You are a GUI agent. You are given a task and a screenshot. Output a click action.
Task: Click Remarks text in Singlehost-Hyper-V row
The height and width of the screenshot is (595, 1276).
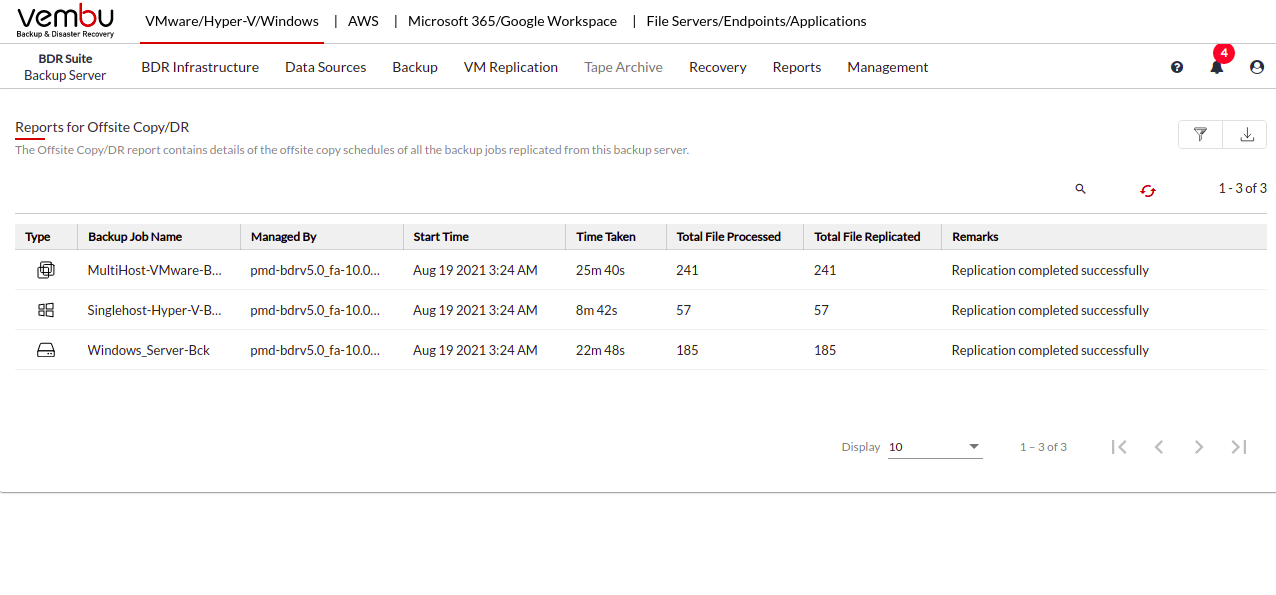[x=1050, y=310]
